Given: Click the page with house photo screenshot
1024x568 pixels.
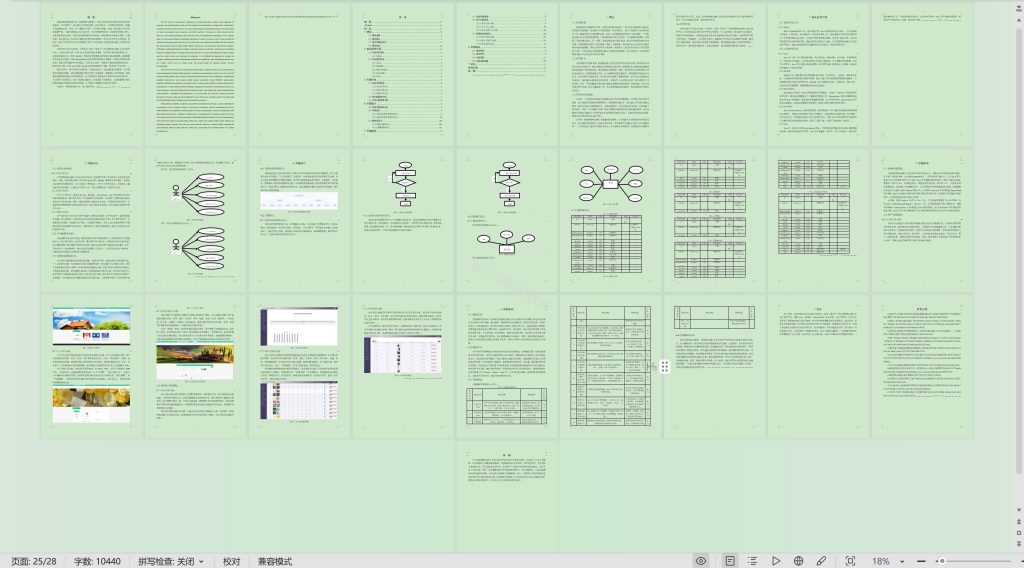Looking at the screenshot, I should click(91, 366).
